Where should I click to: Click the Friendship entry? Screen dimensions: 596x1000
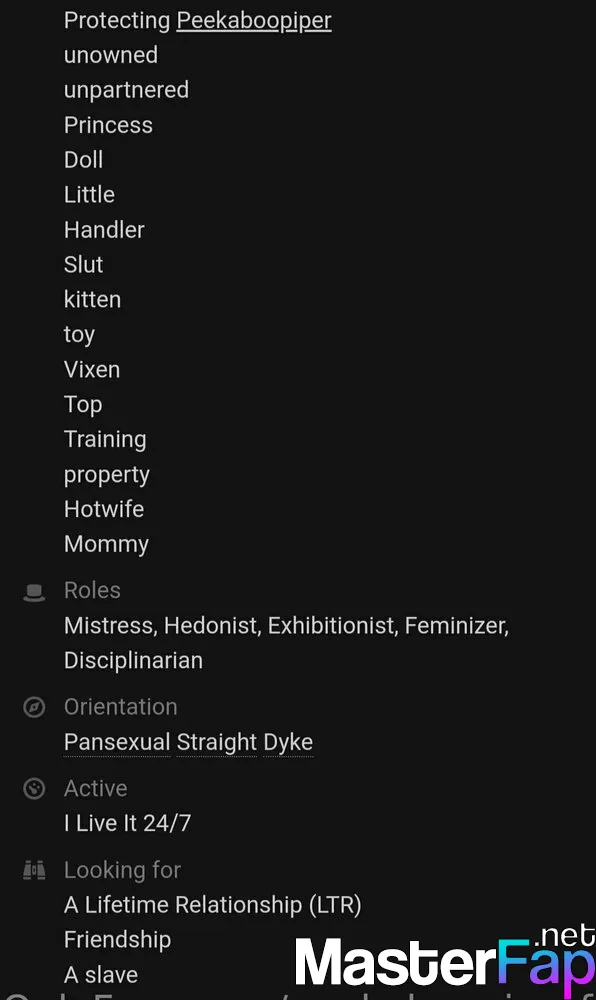click(117, 940)
